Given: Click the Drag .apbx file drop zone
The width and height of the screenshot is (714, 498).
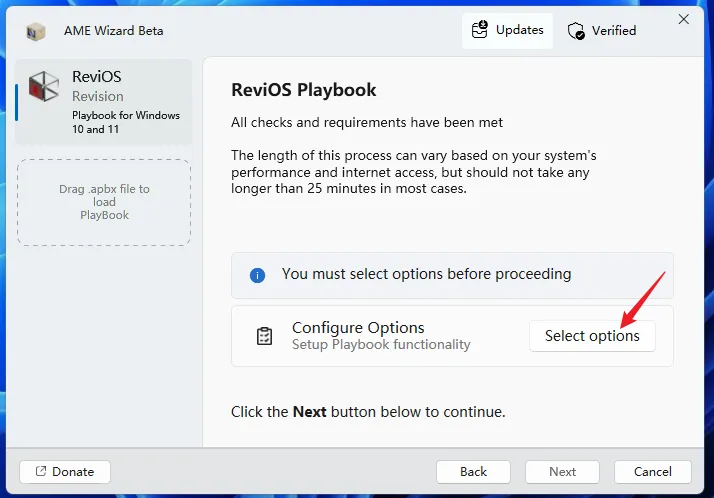Looking at the screenshot, I should pyautogui.click(x=104, y=202).
